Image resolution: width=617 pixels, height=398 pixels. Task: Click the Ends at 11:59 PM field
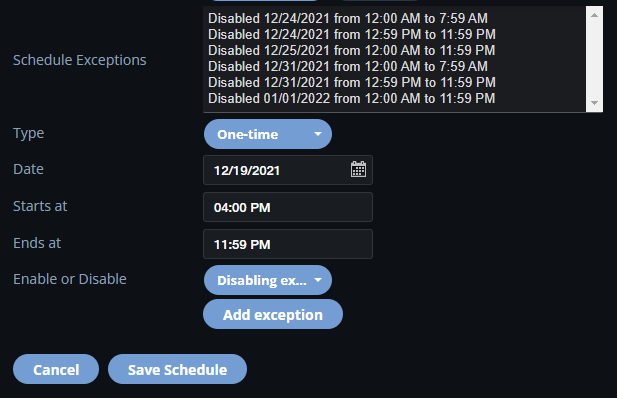(x=288, y=244)
